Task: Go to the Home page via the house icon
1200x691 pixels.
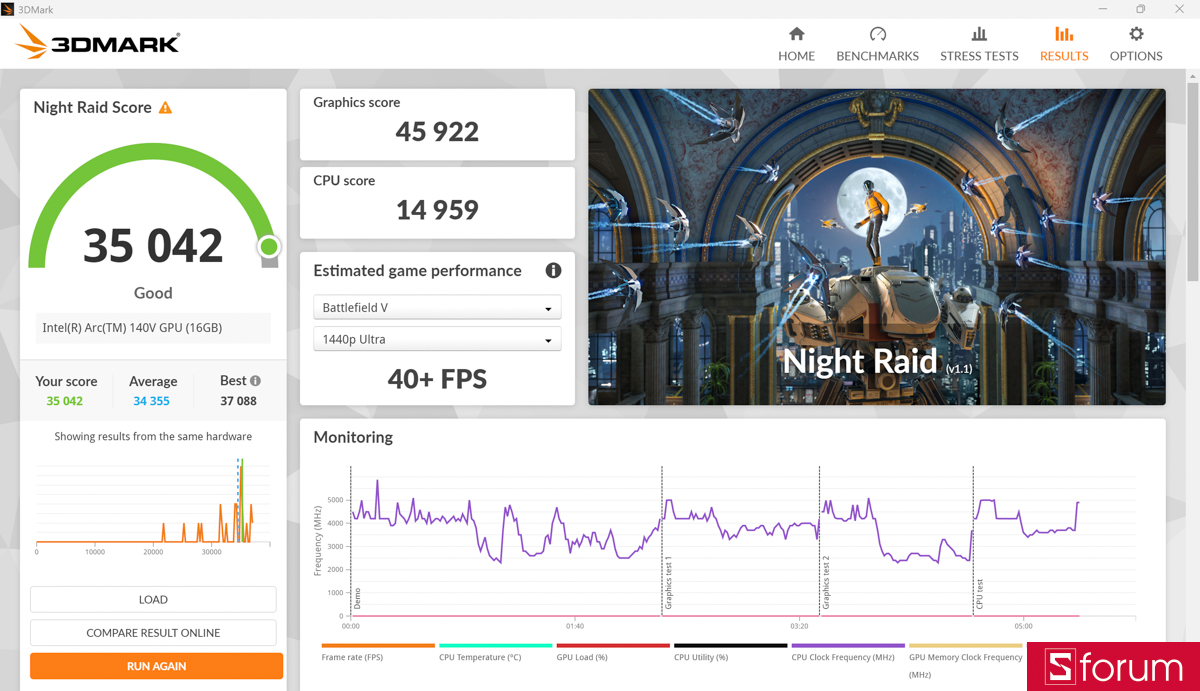Action: point(796,34)
